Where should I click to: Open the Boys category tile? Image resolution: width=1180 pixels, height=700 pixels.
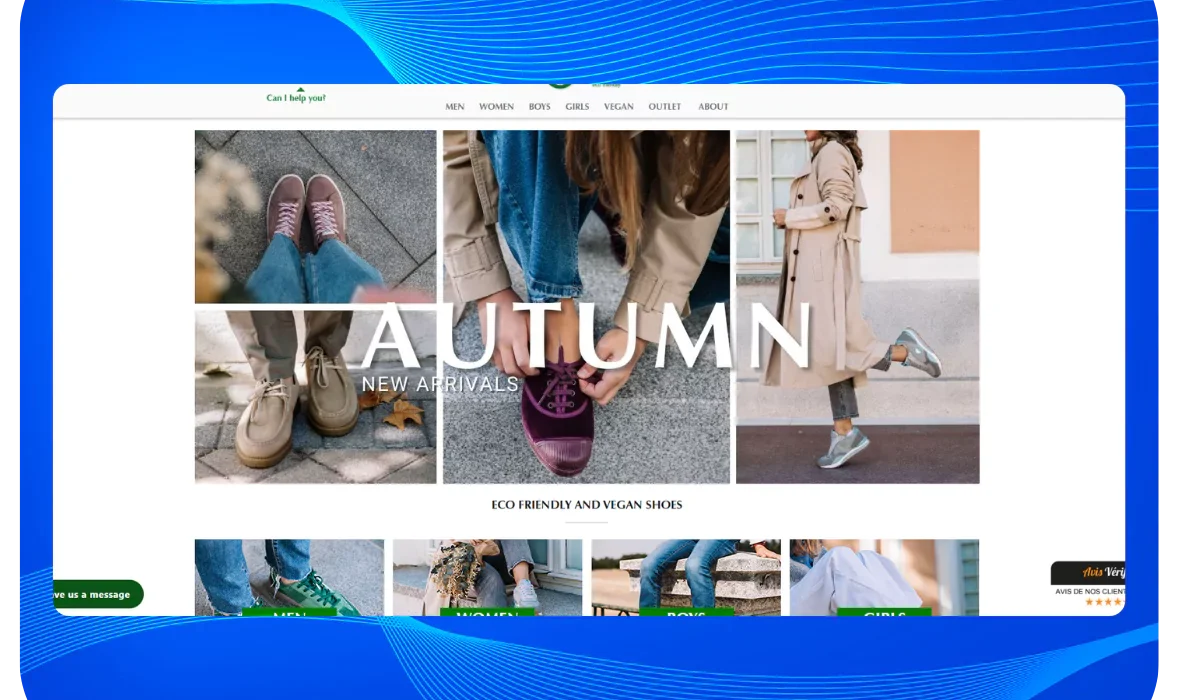coord(685,577)
